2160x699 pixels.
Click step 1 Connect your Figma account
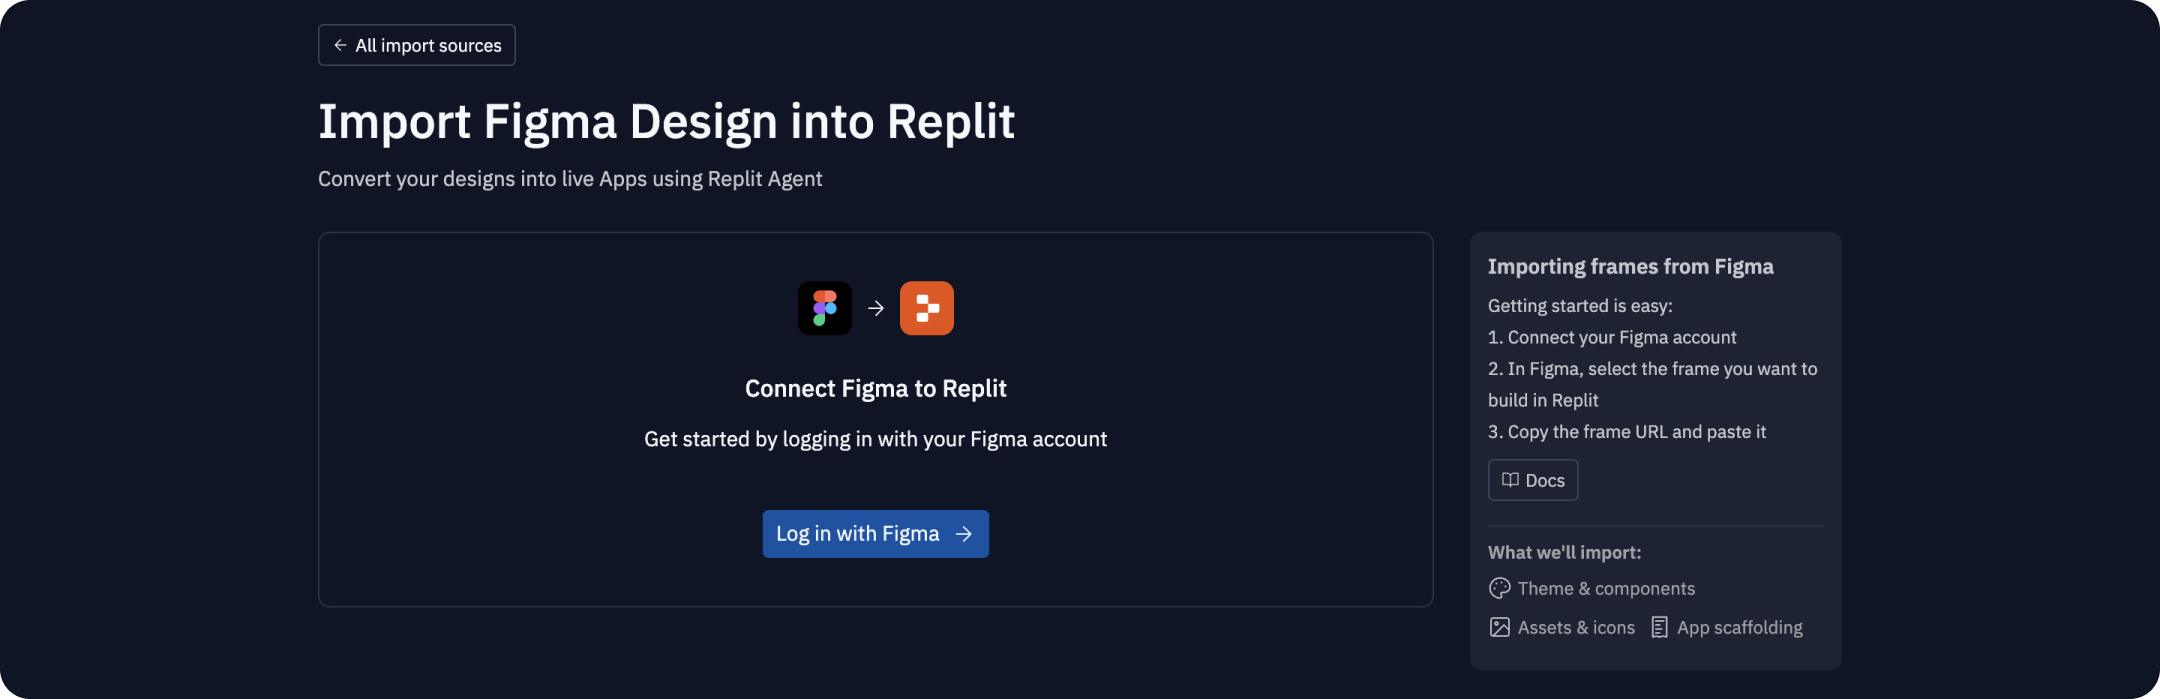tap(1612, 337)
